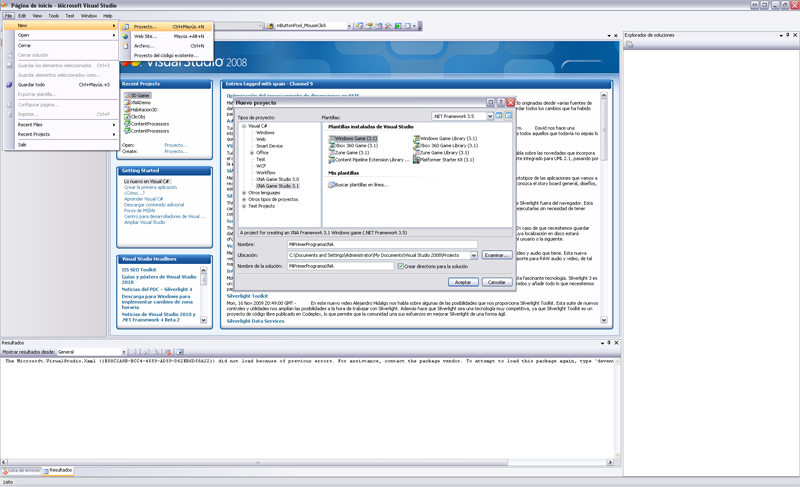Choose Proyecto... in New submenu

(166, 27)
